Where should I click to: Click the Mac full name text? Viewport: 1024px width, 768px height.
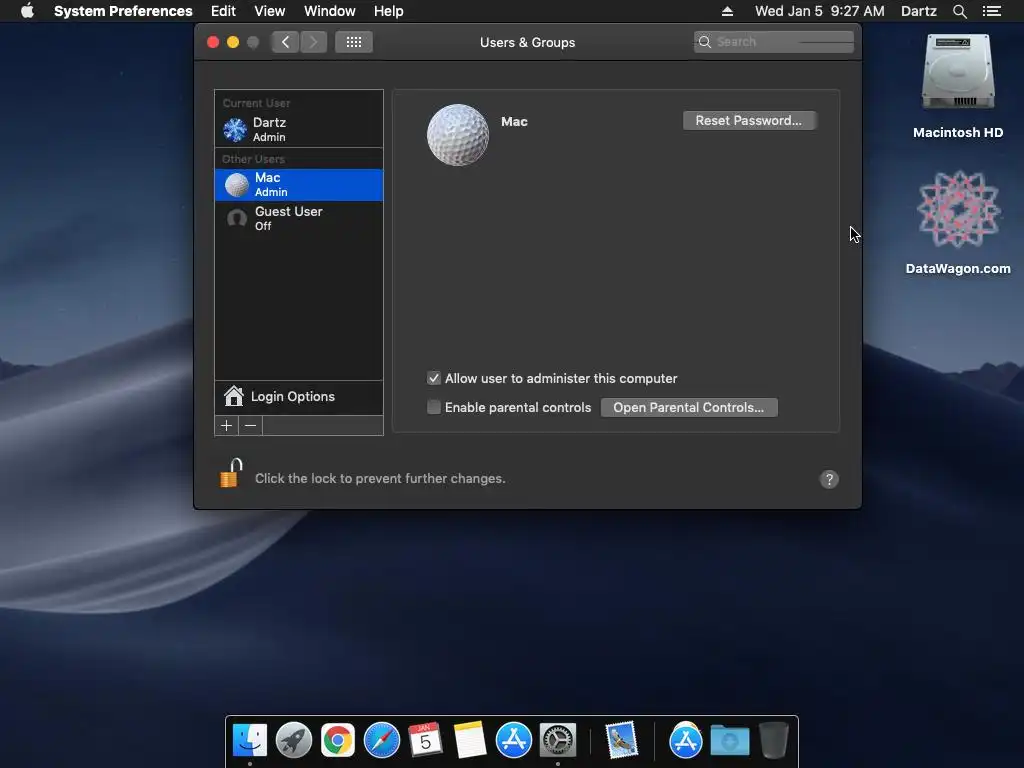pos(515,121)
